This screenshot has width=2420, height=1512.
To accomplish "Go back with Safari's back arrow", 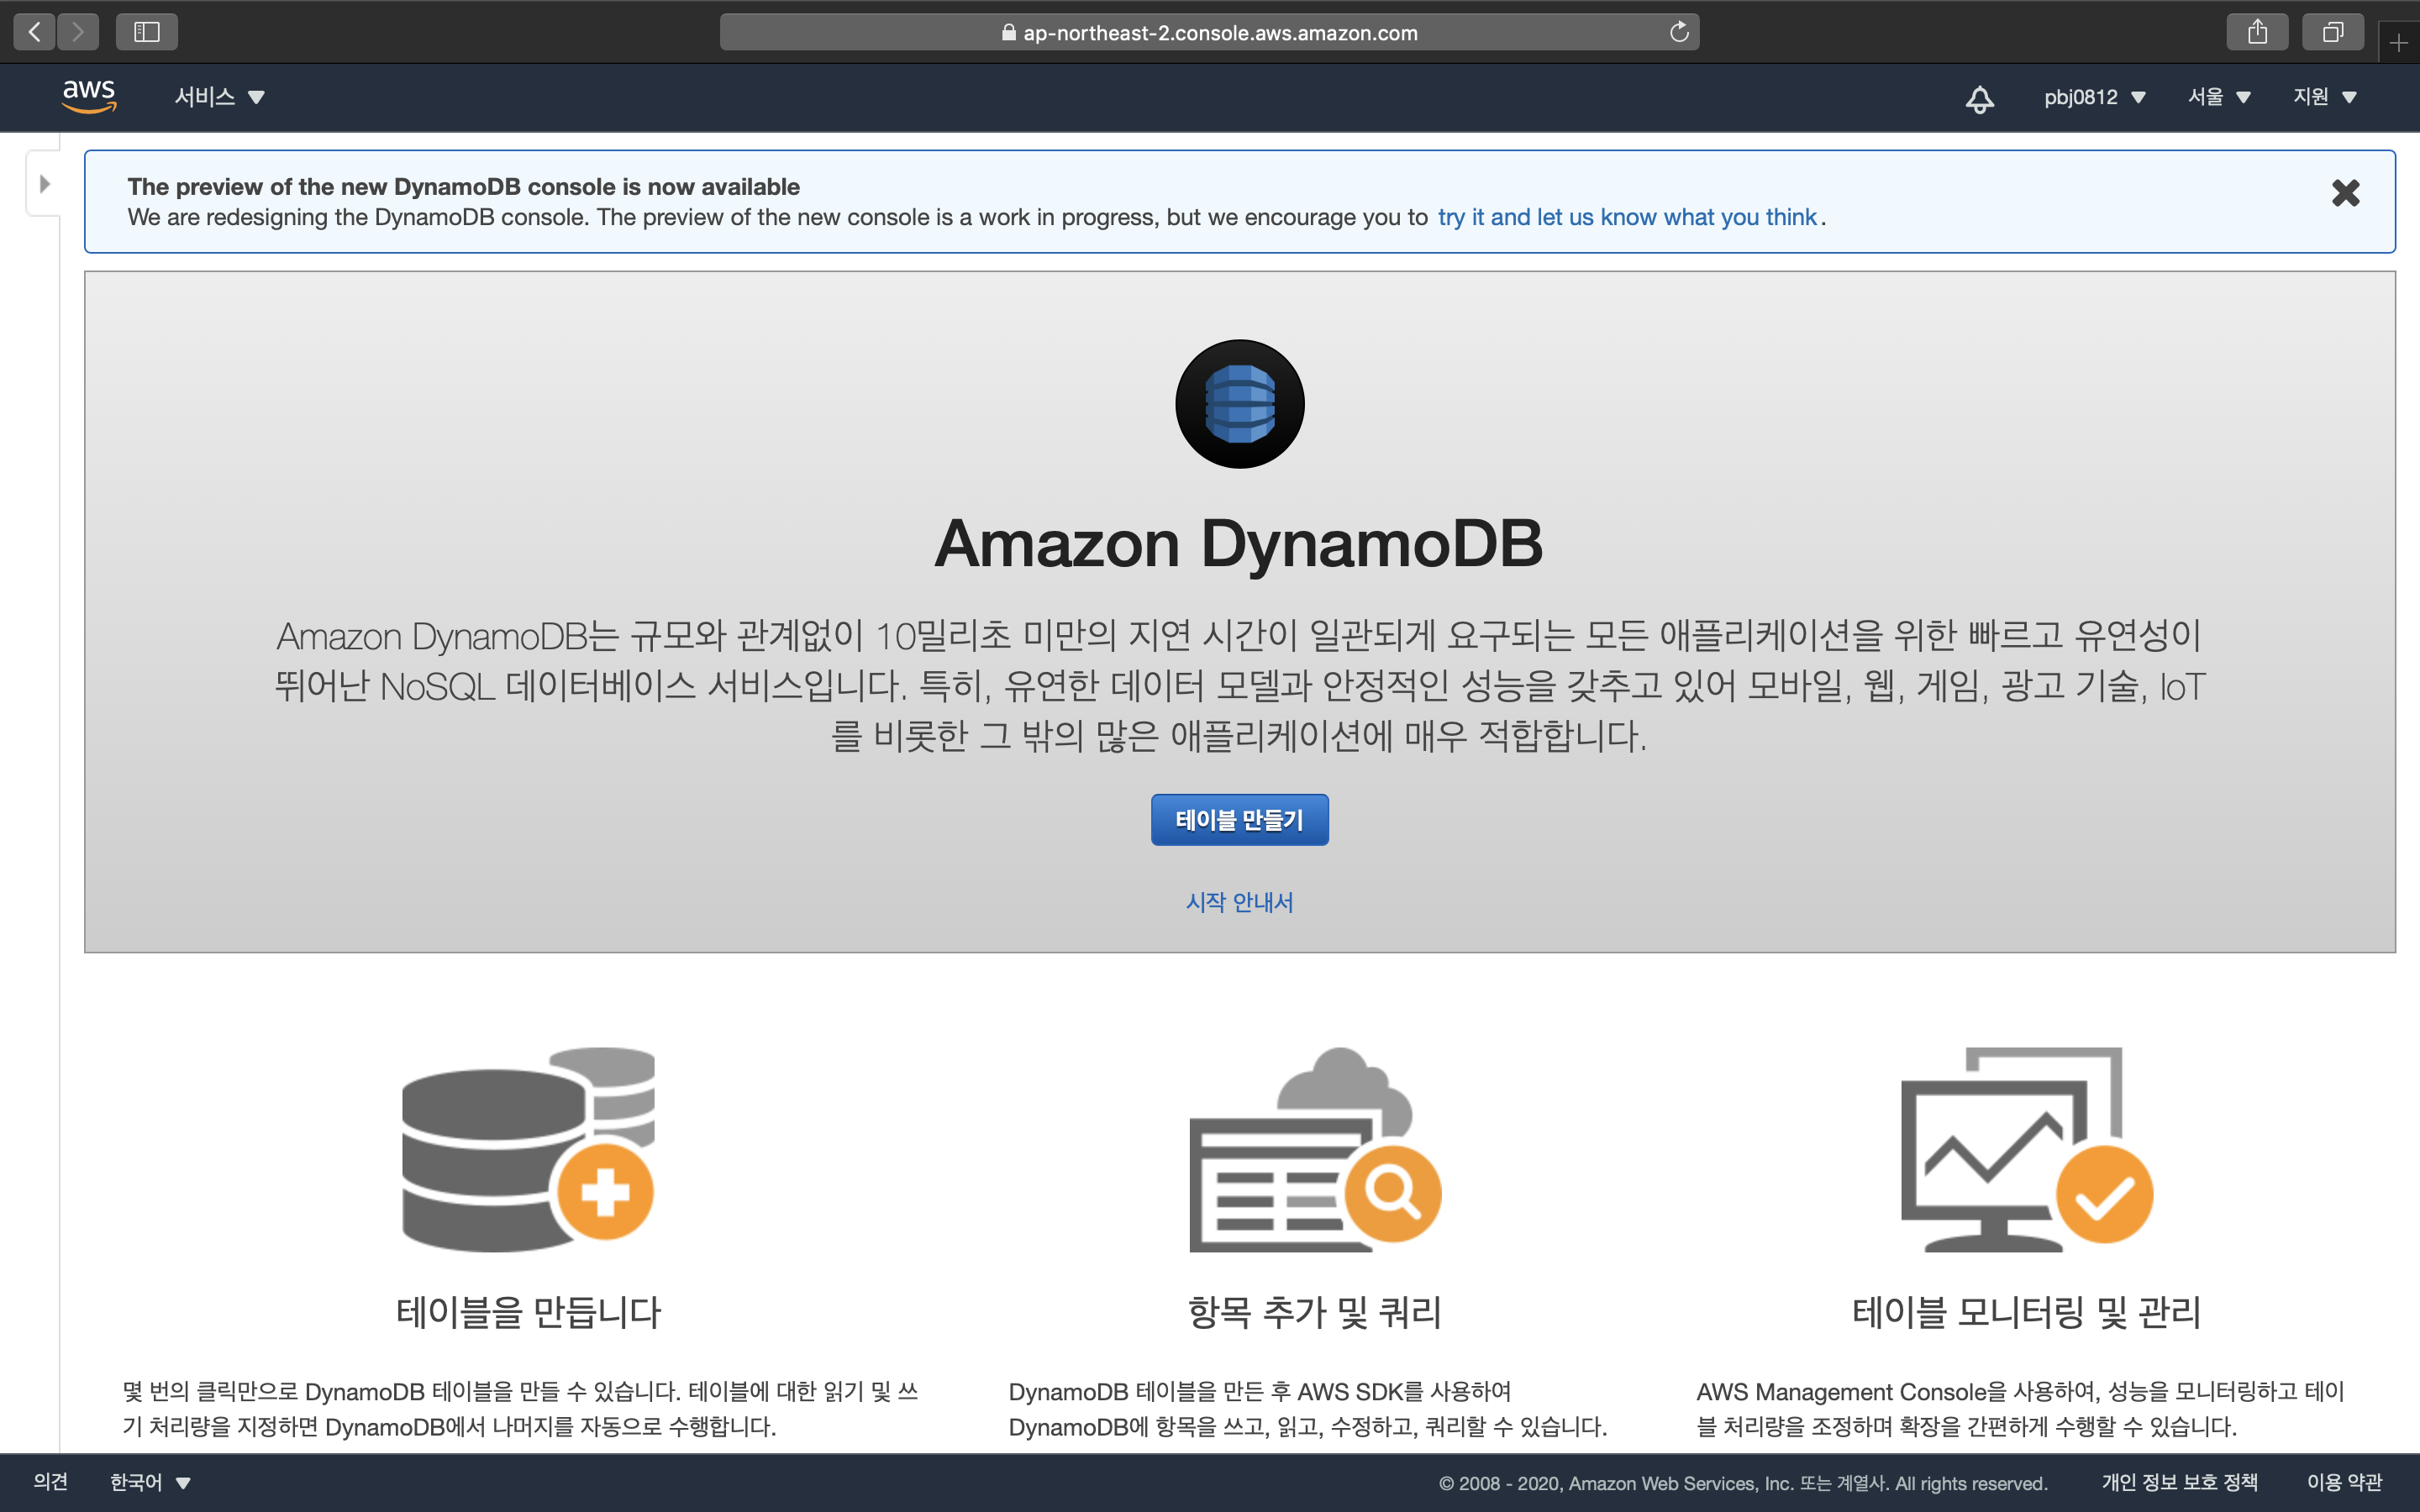I will [35, 32].
